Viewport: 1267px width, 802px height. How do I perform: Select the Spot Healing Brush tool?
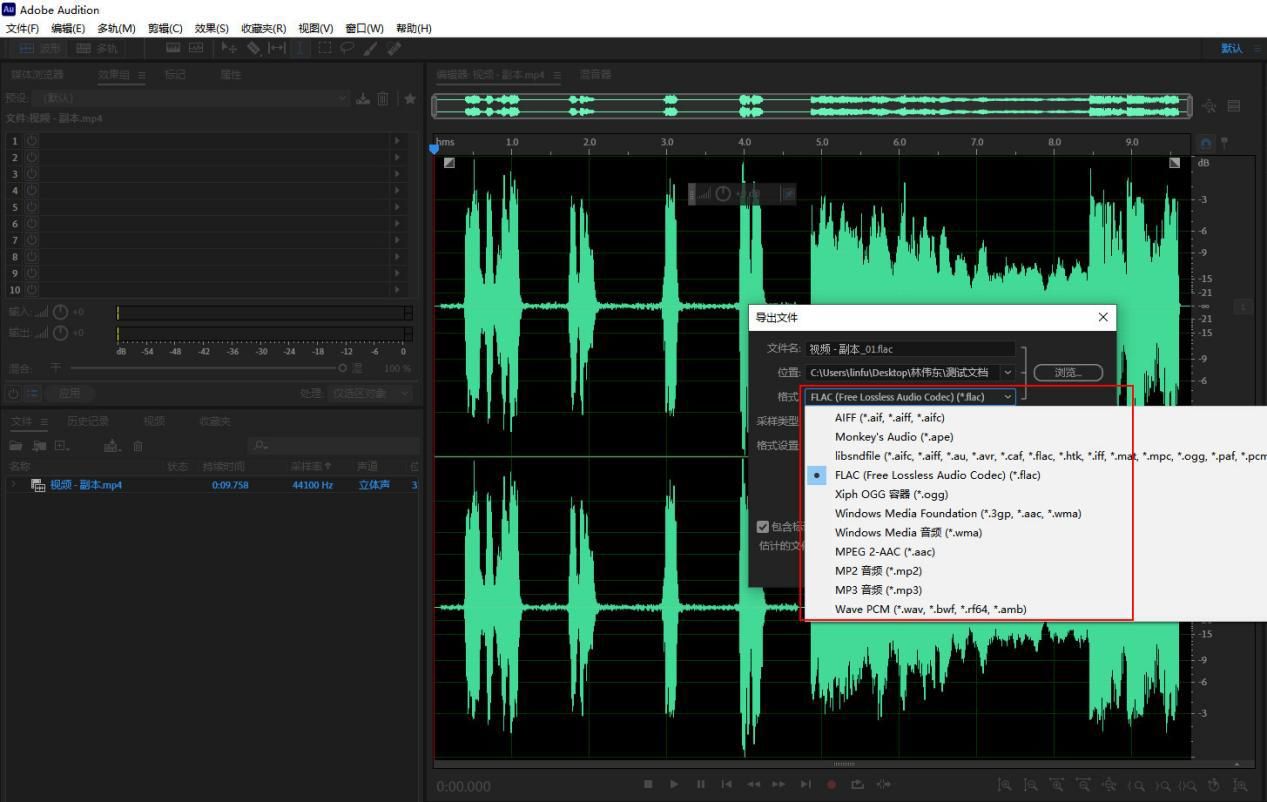coord(396,48)
